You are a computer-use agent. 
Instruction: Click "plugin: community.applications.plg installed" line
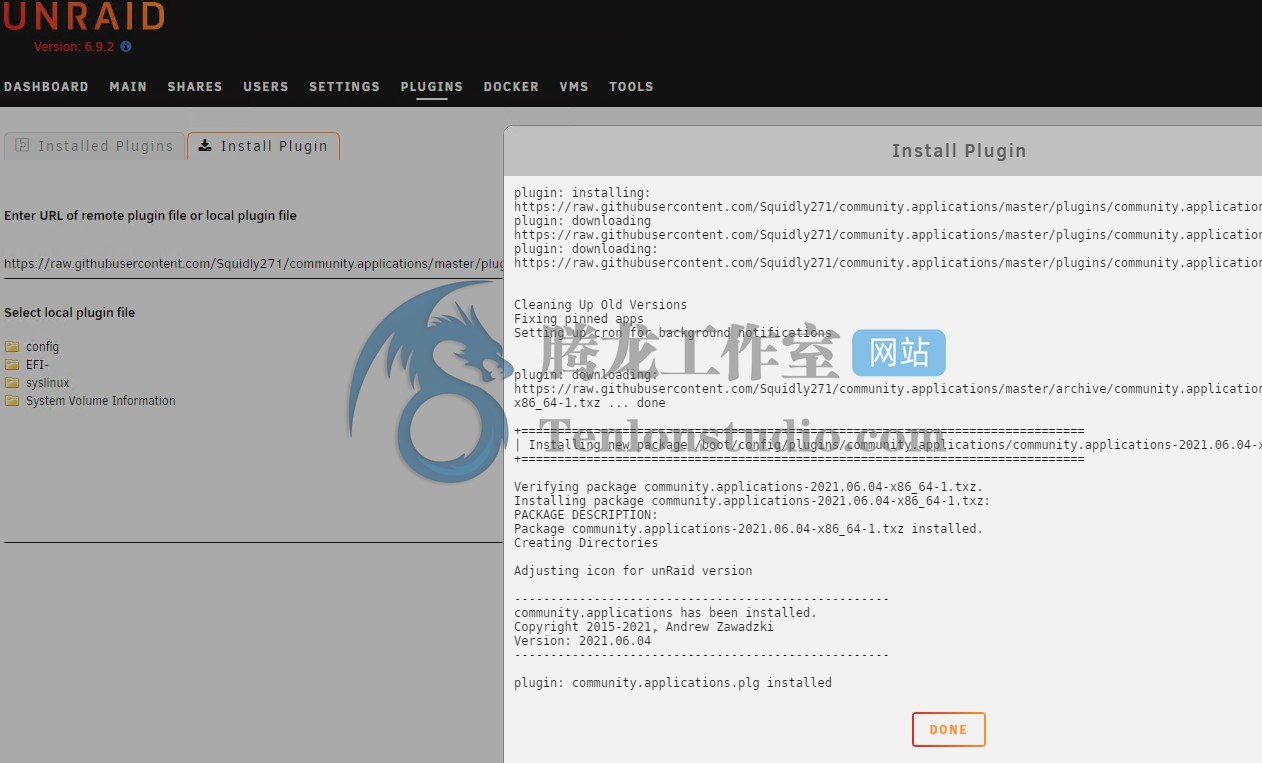point(673,683)
